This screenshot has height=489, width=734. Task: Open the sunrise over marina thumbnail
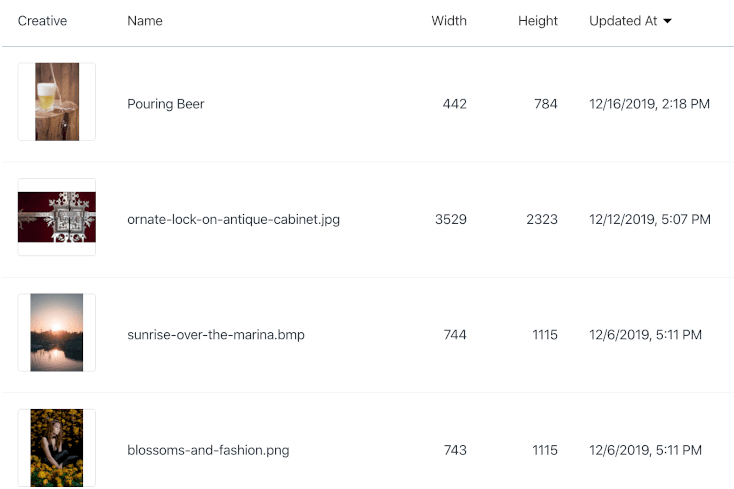coord(57,333)
